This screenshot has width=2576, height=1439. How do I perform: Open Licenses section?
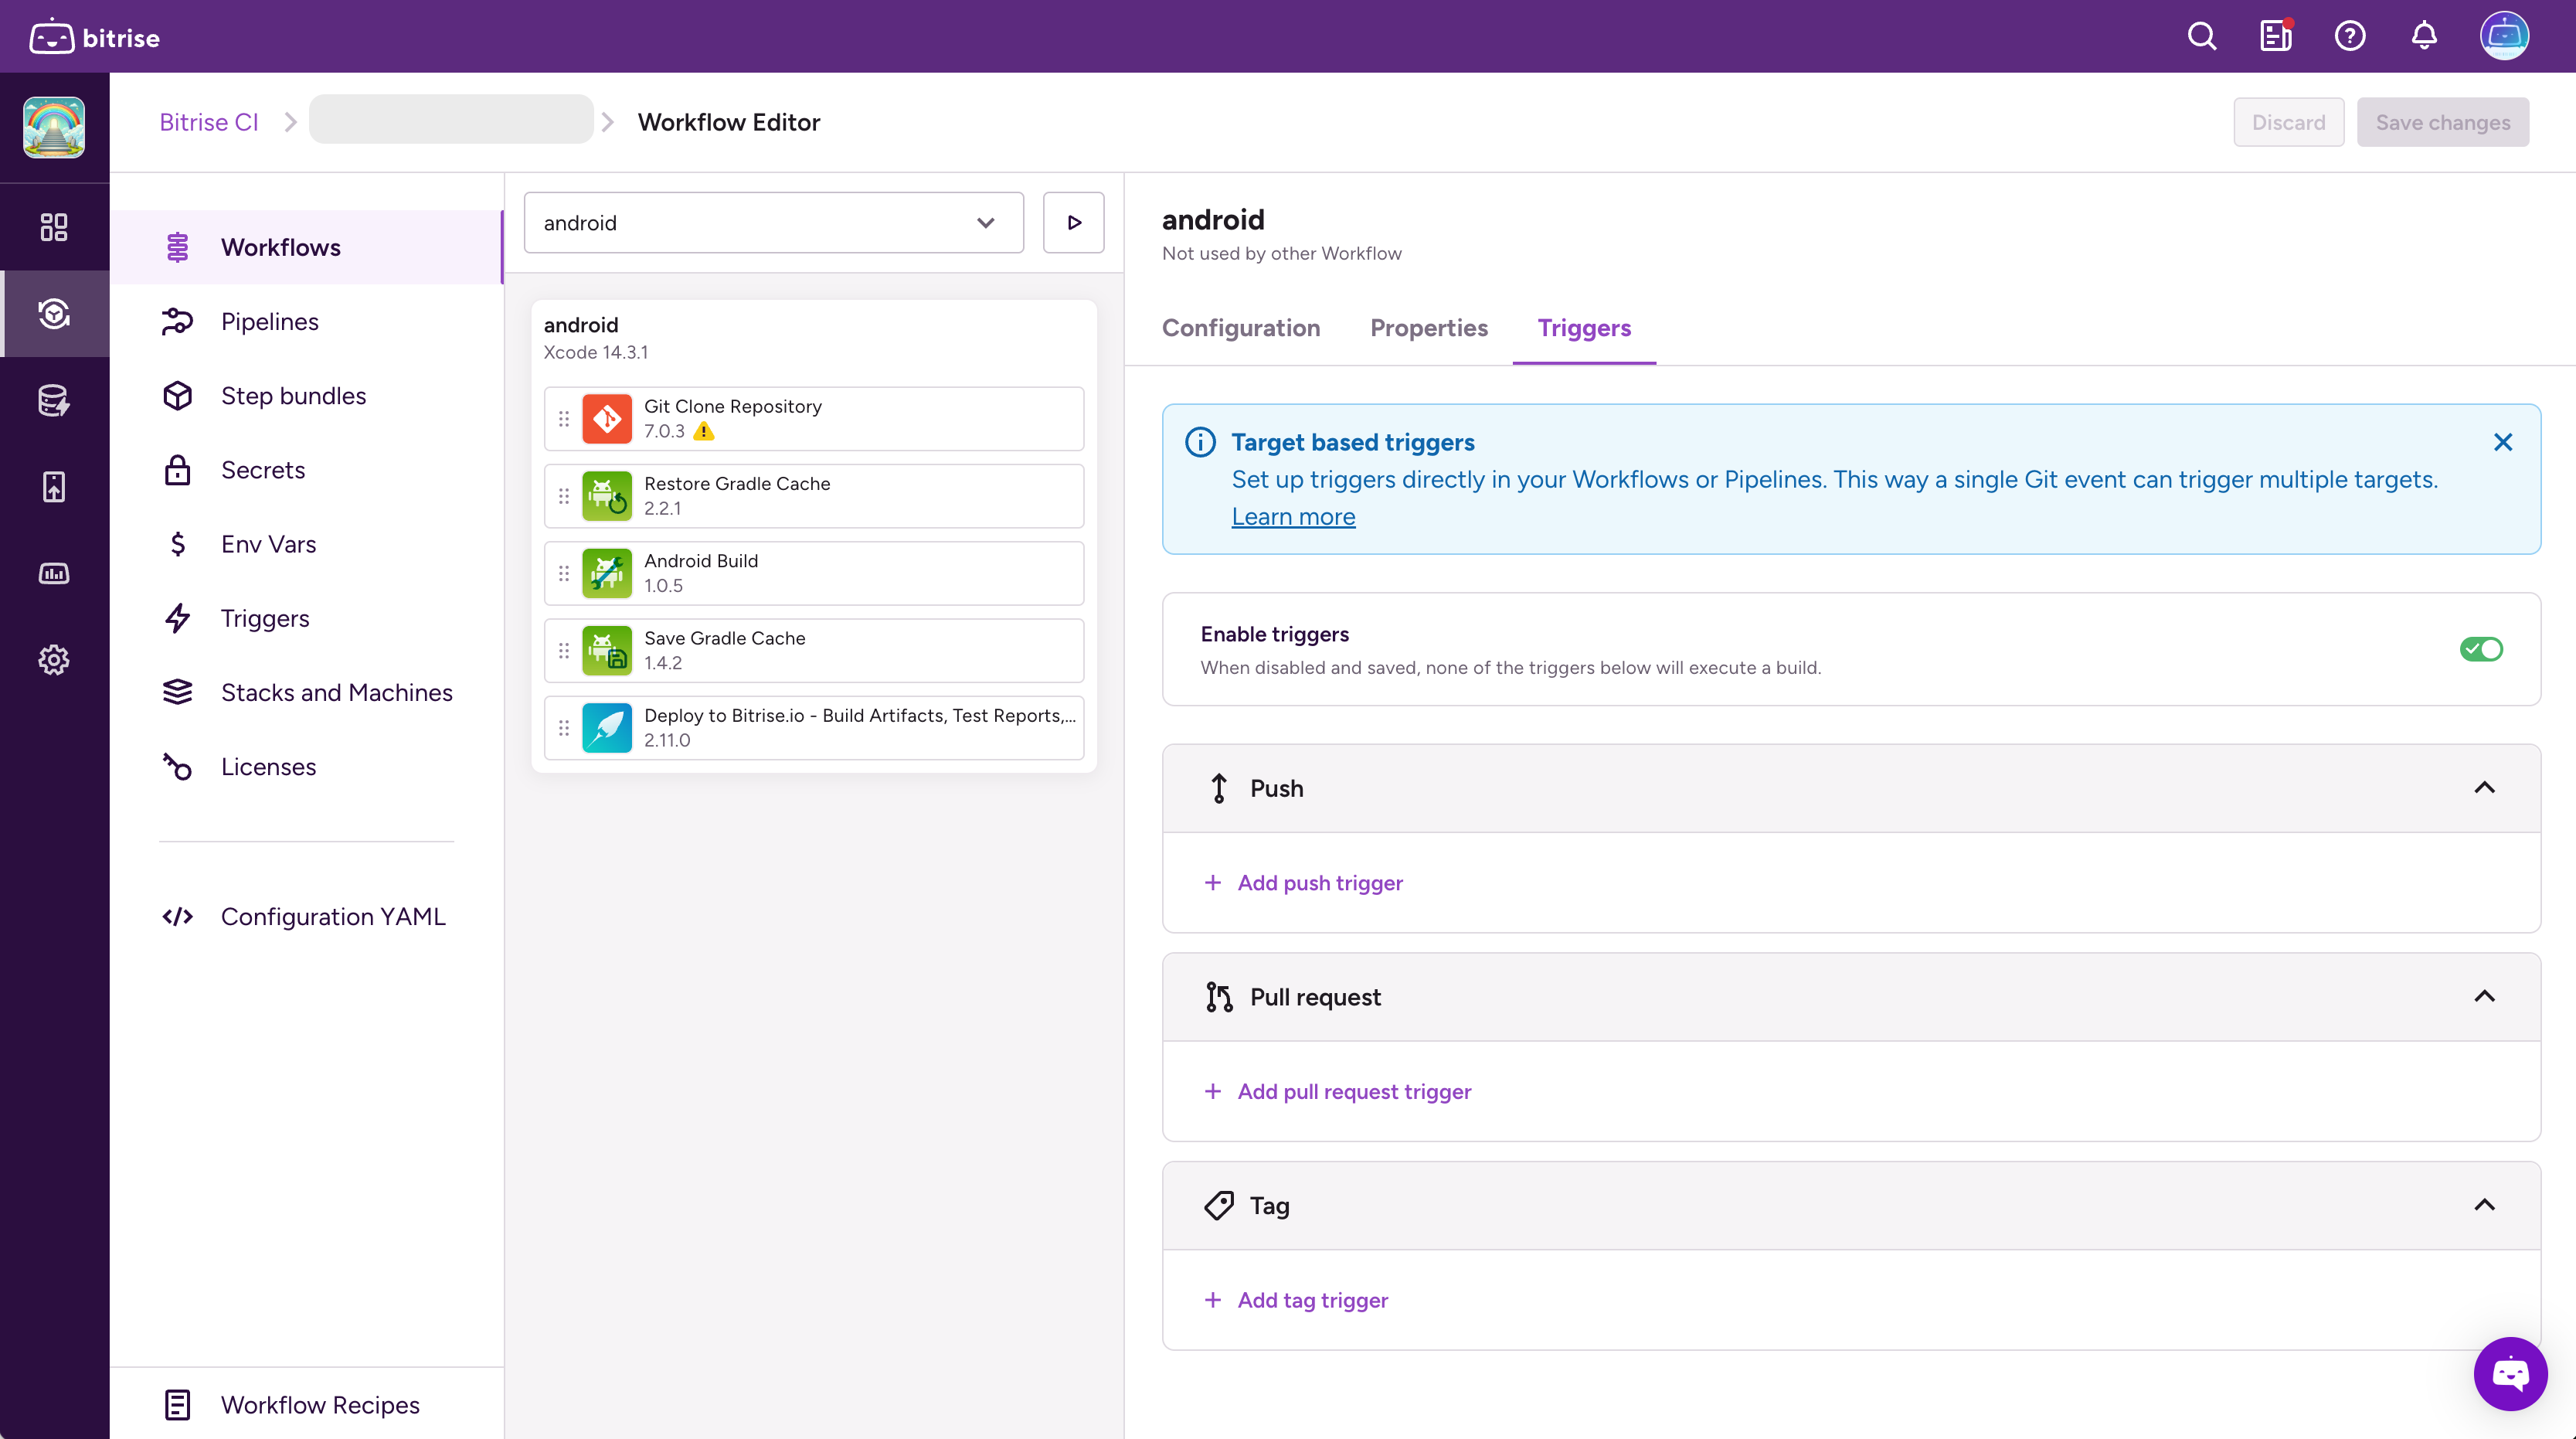[305, 766]
